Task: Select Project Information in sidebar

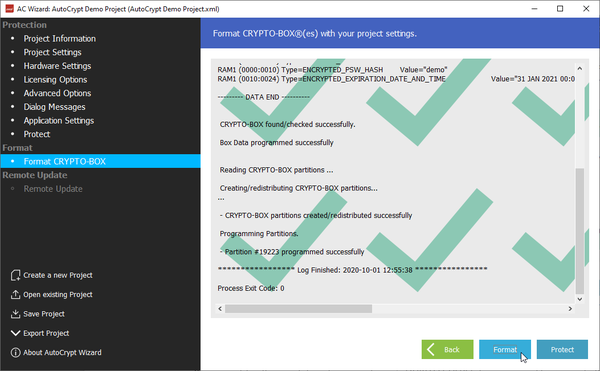Action: pos(60,39)
